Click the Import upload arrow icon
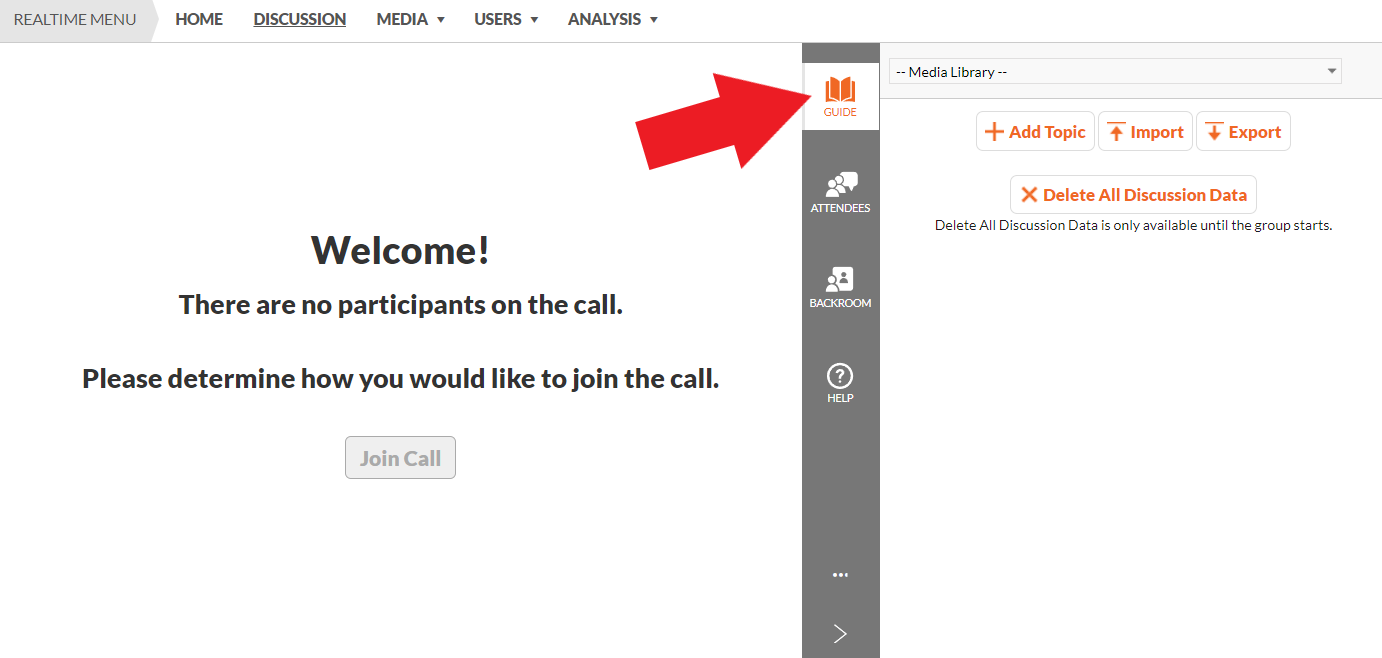The height and width of the screenshot is (658, 1382). [x=1116, y=132]
